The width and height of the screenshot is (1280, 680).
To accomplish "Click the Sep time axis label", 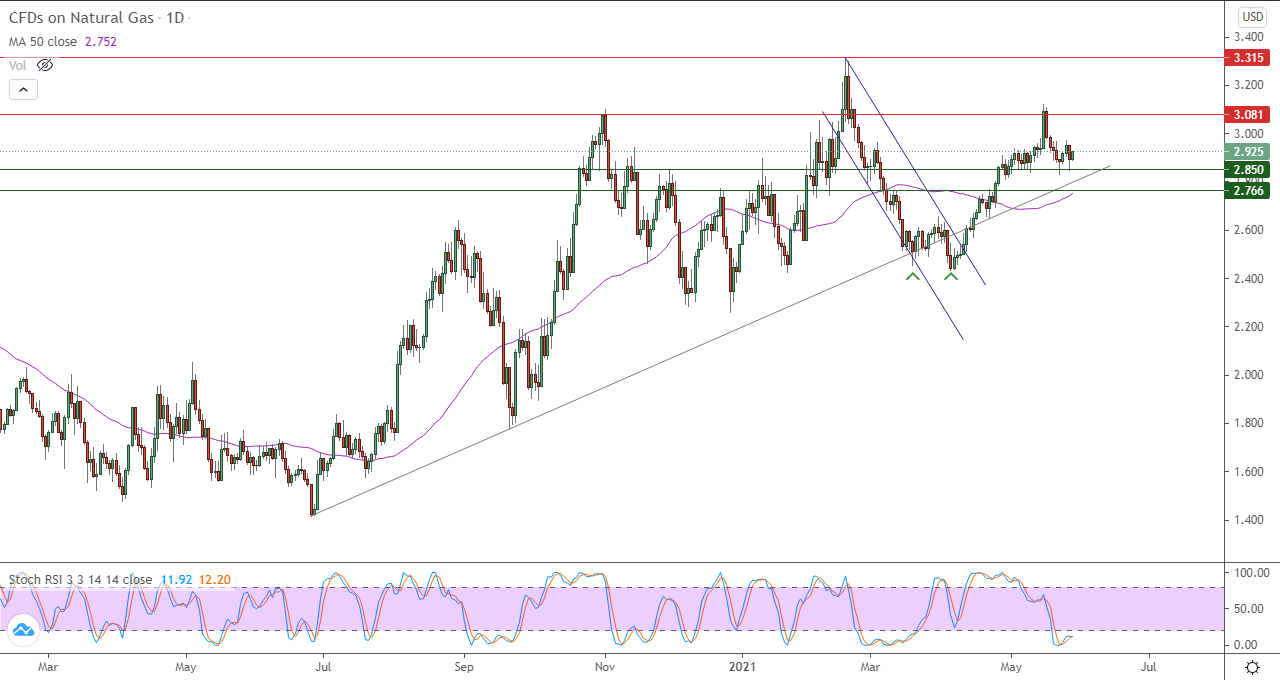I will (462, 665).
